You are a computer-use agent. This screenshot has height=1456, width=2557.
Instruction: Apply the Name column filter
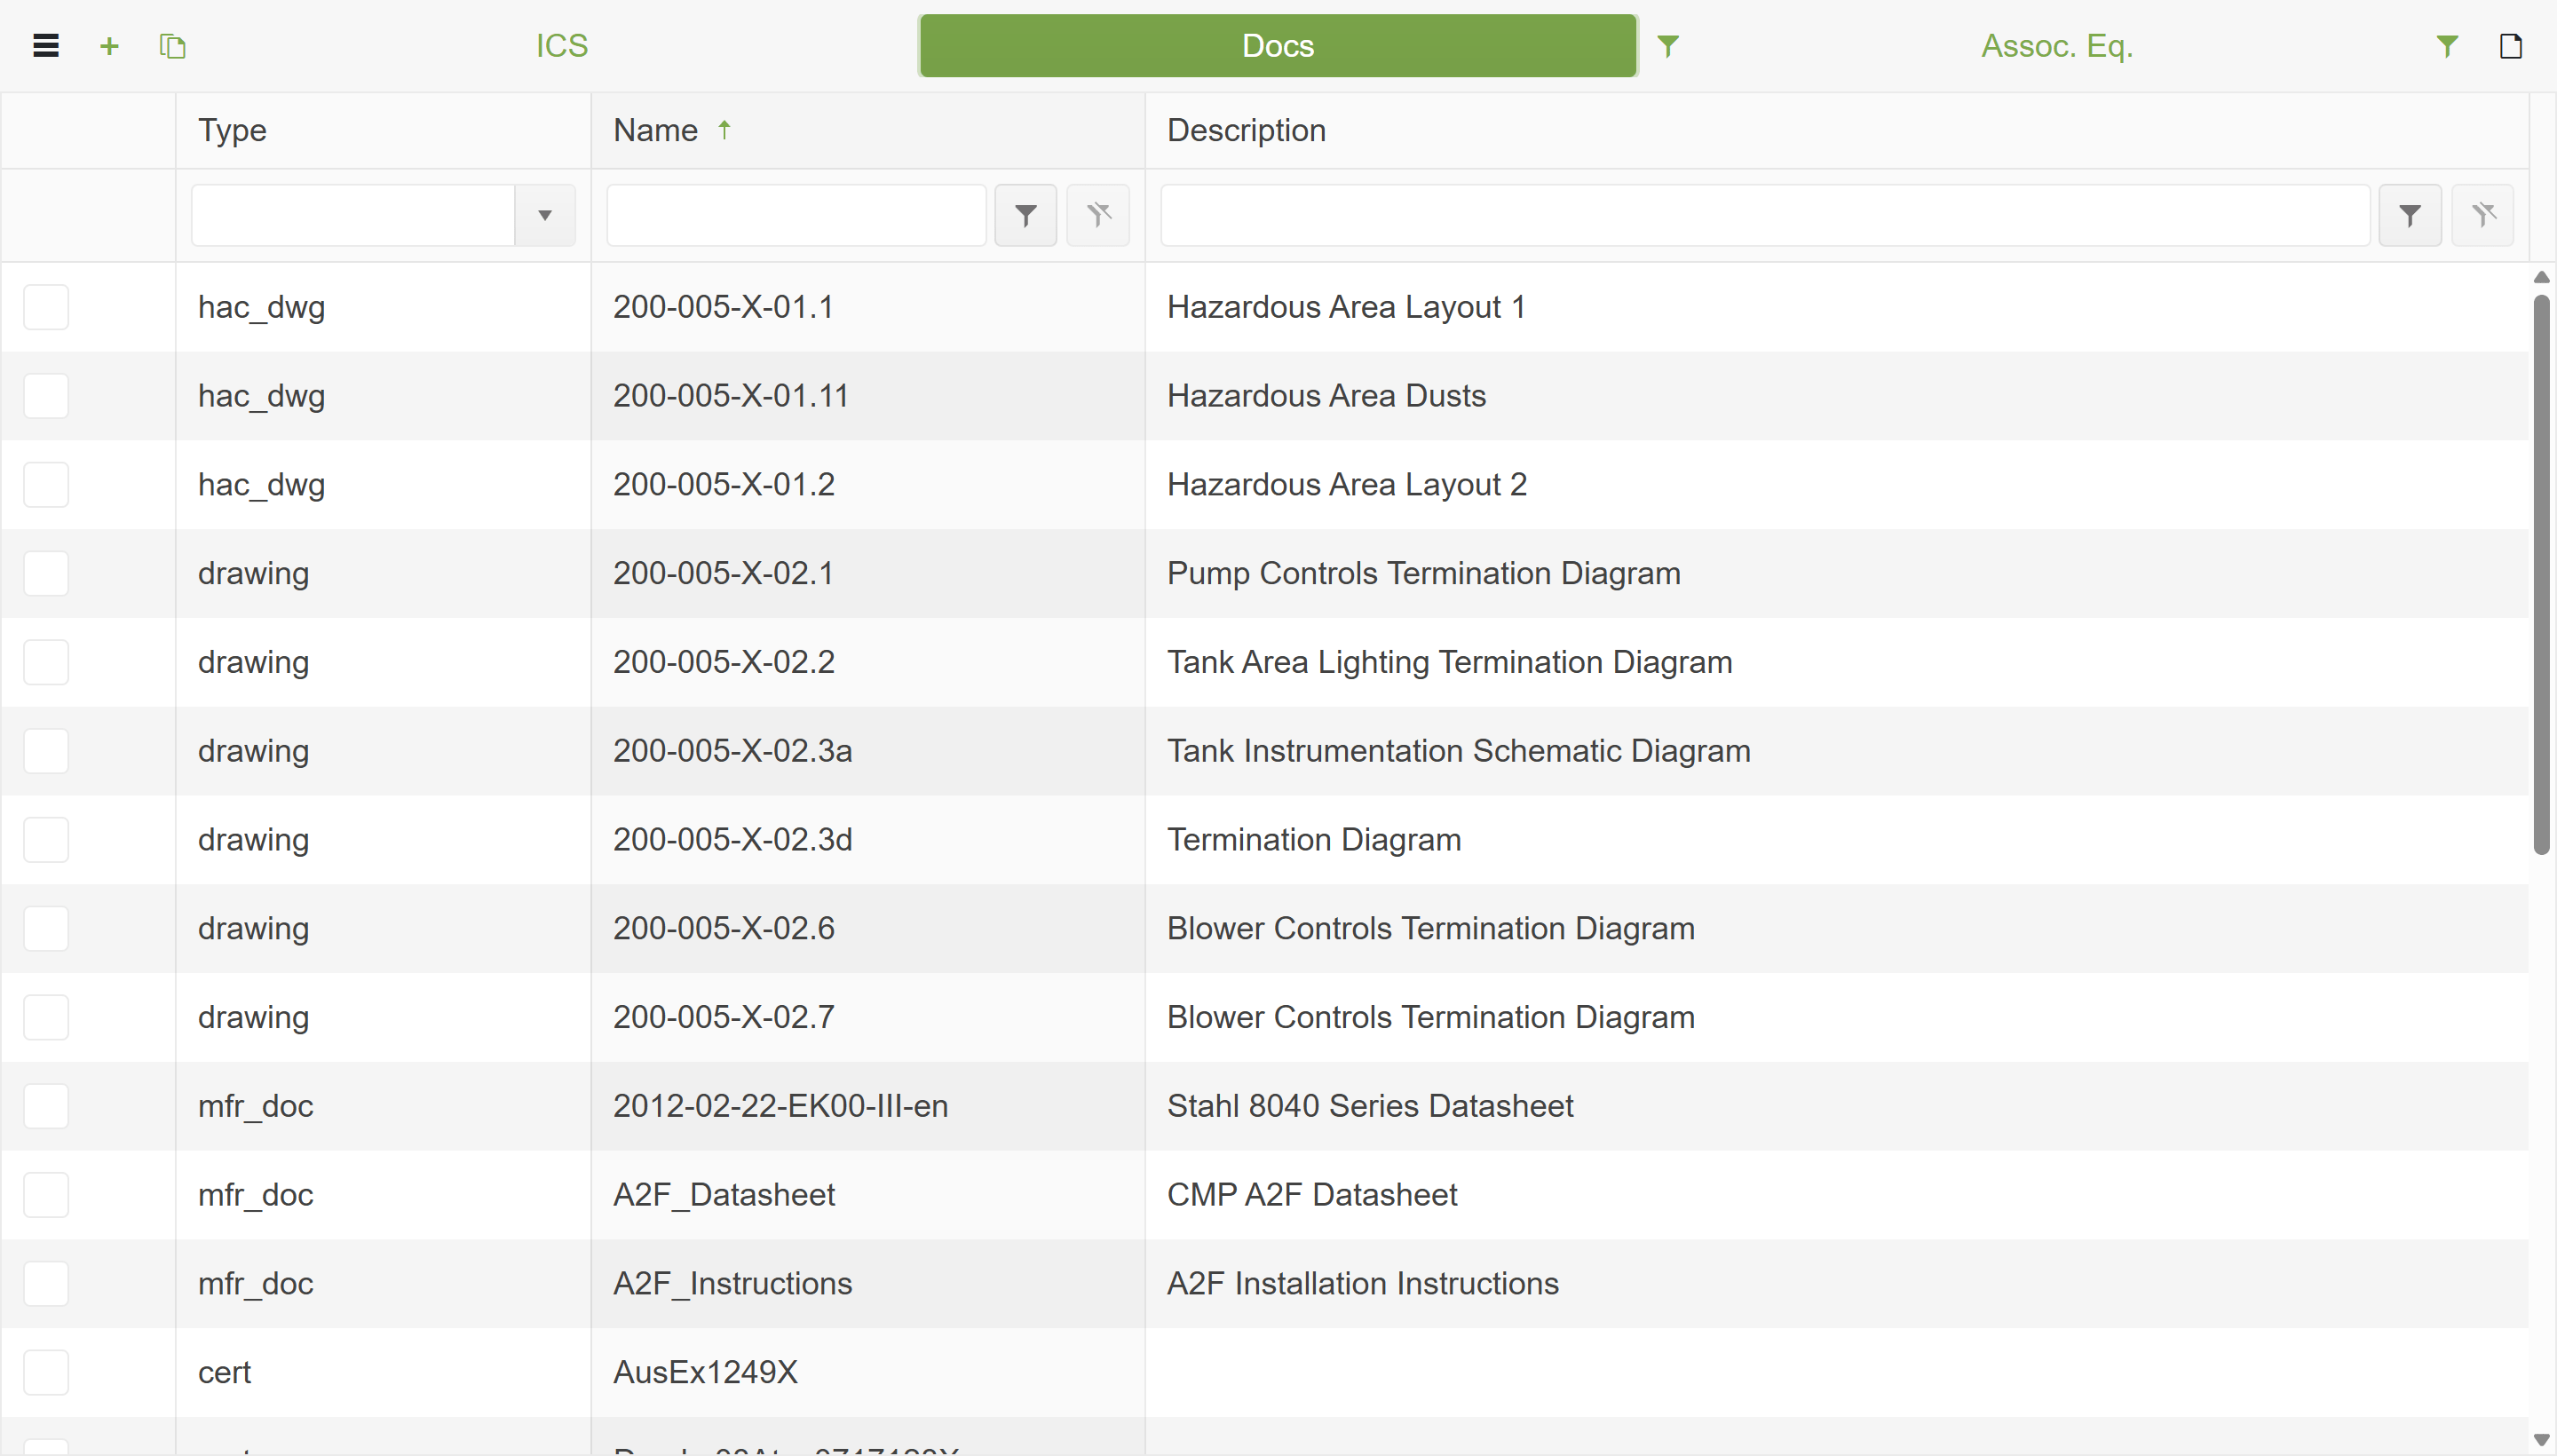1025,215
